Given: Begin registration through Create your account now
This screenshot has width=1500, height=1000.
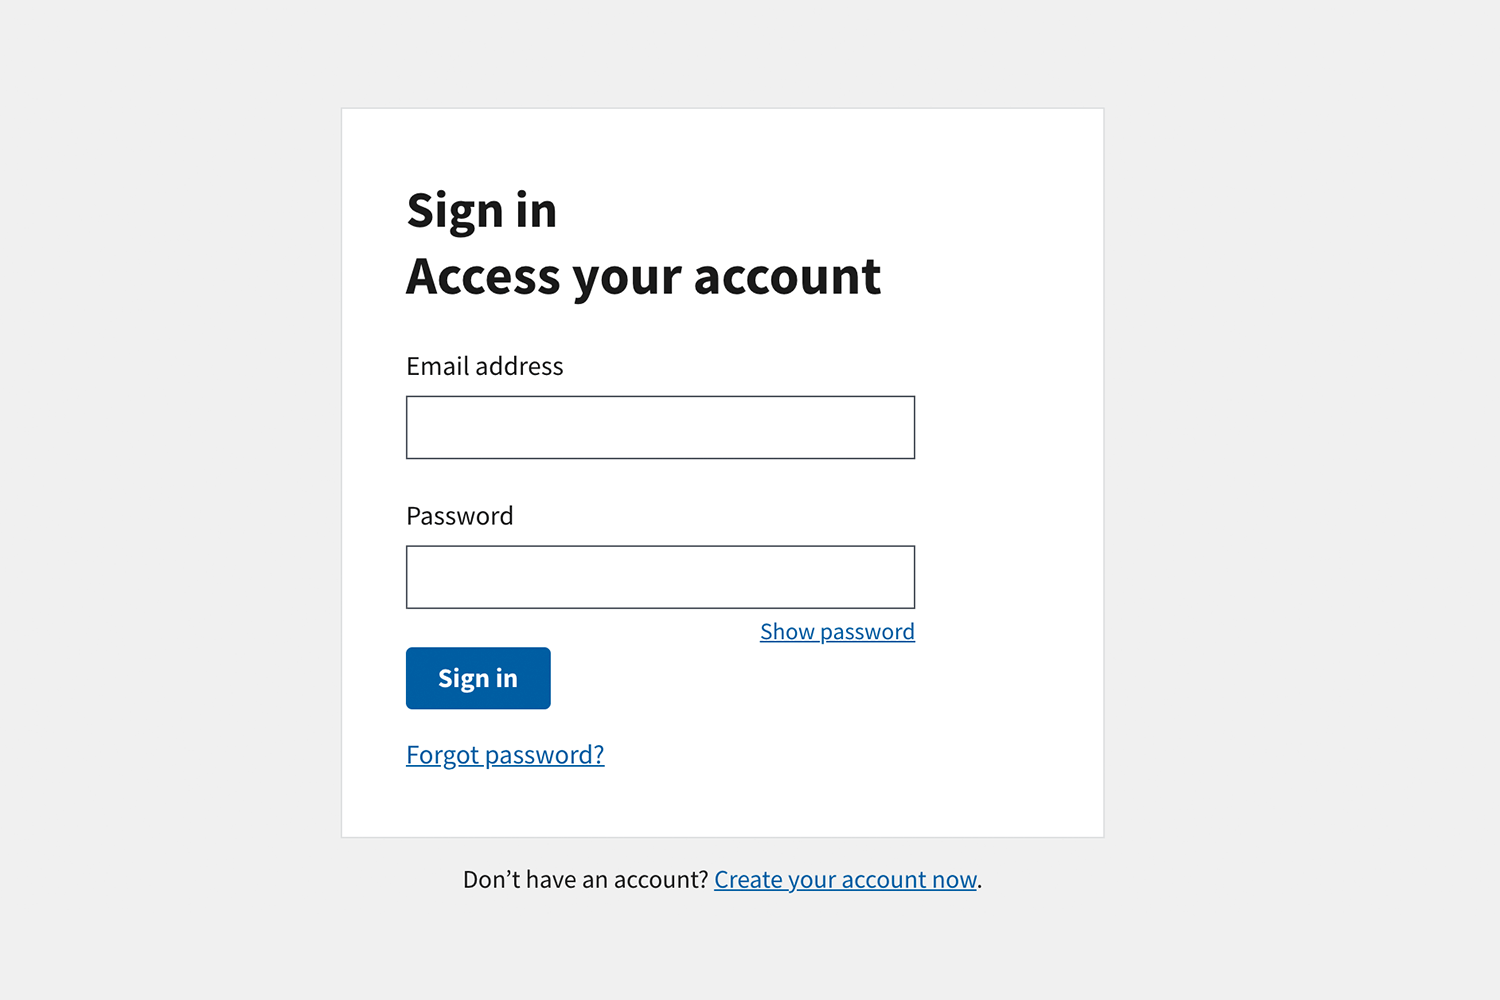Looking at the screenshot, I should [x=845, y=879].
